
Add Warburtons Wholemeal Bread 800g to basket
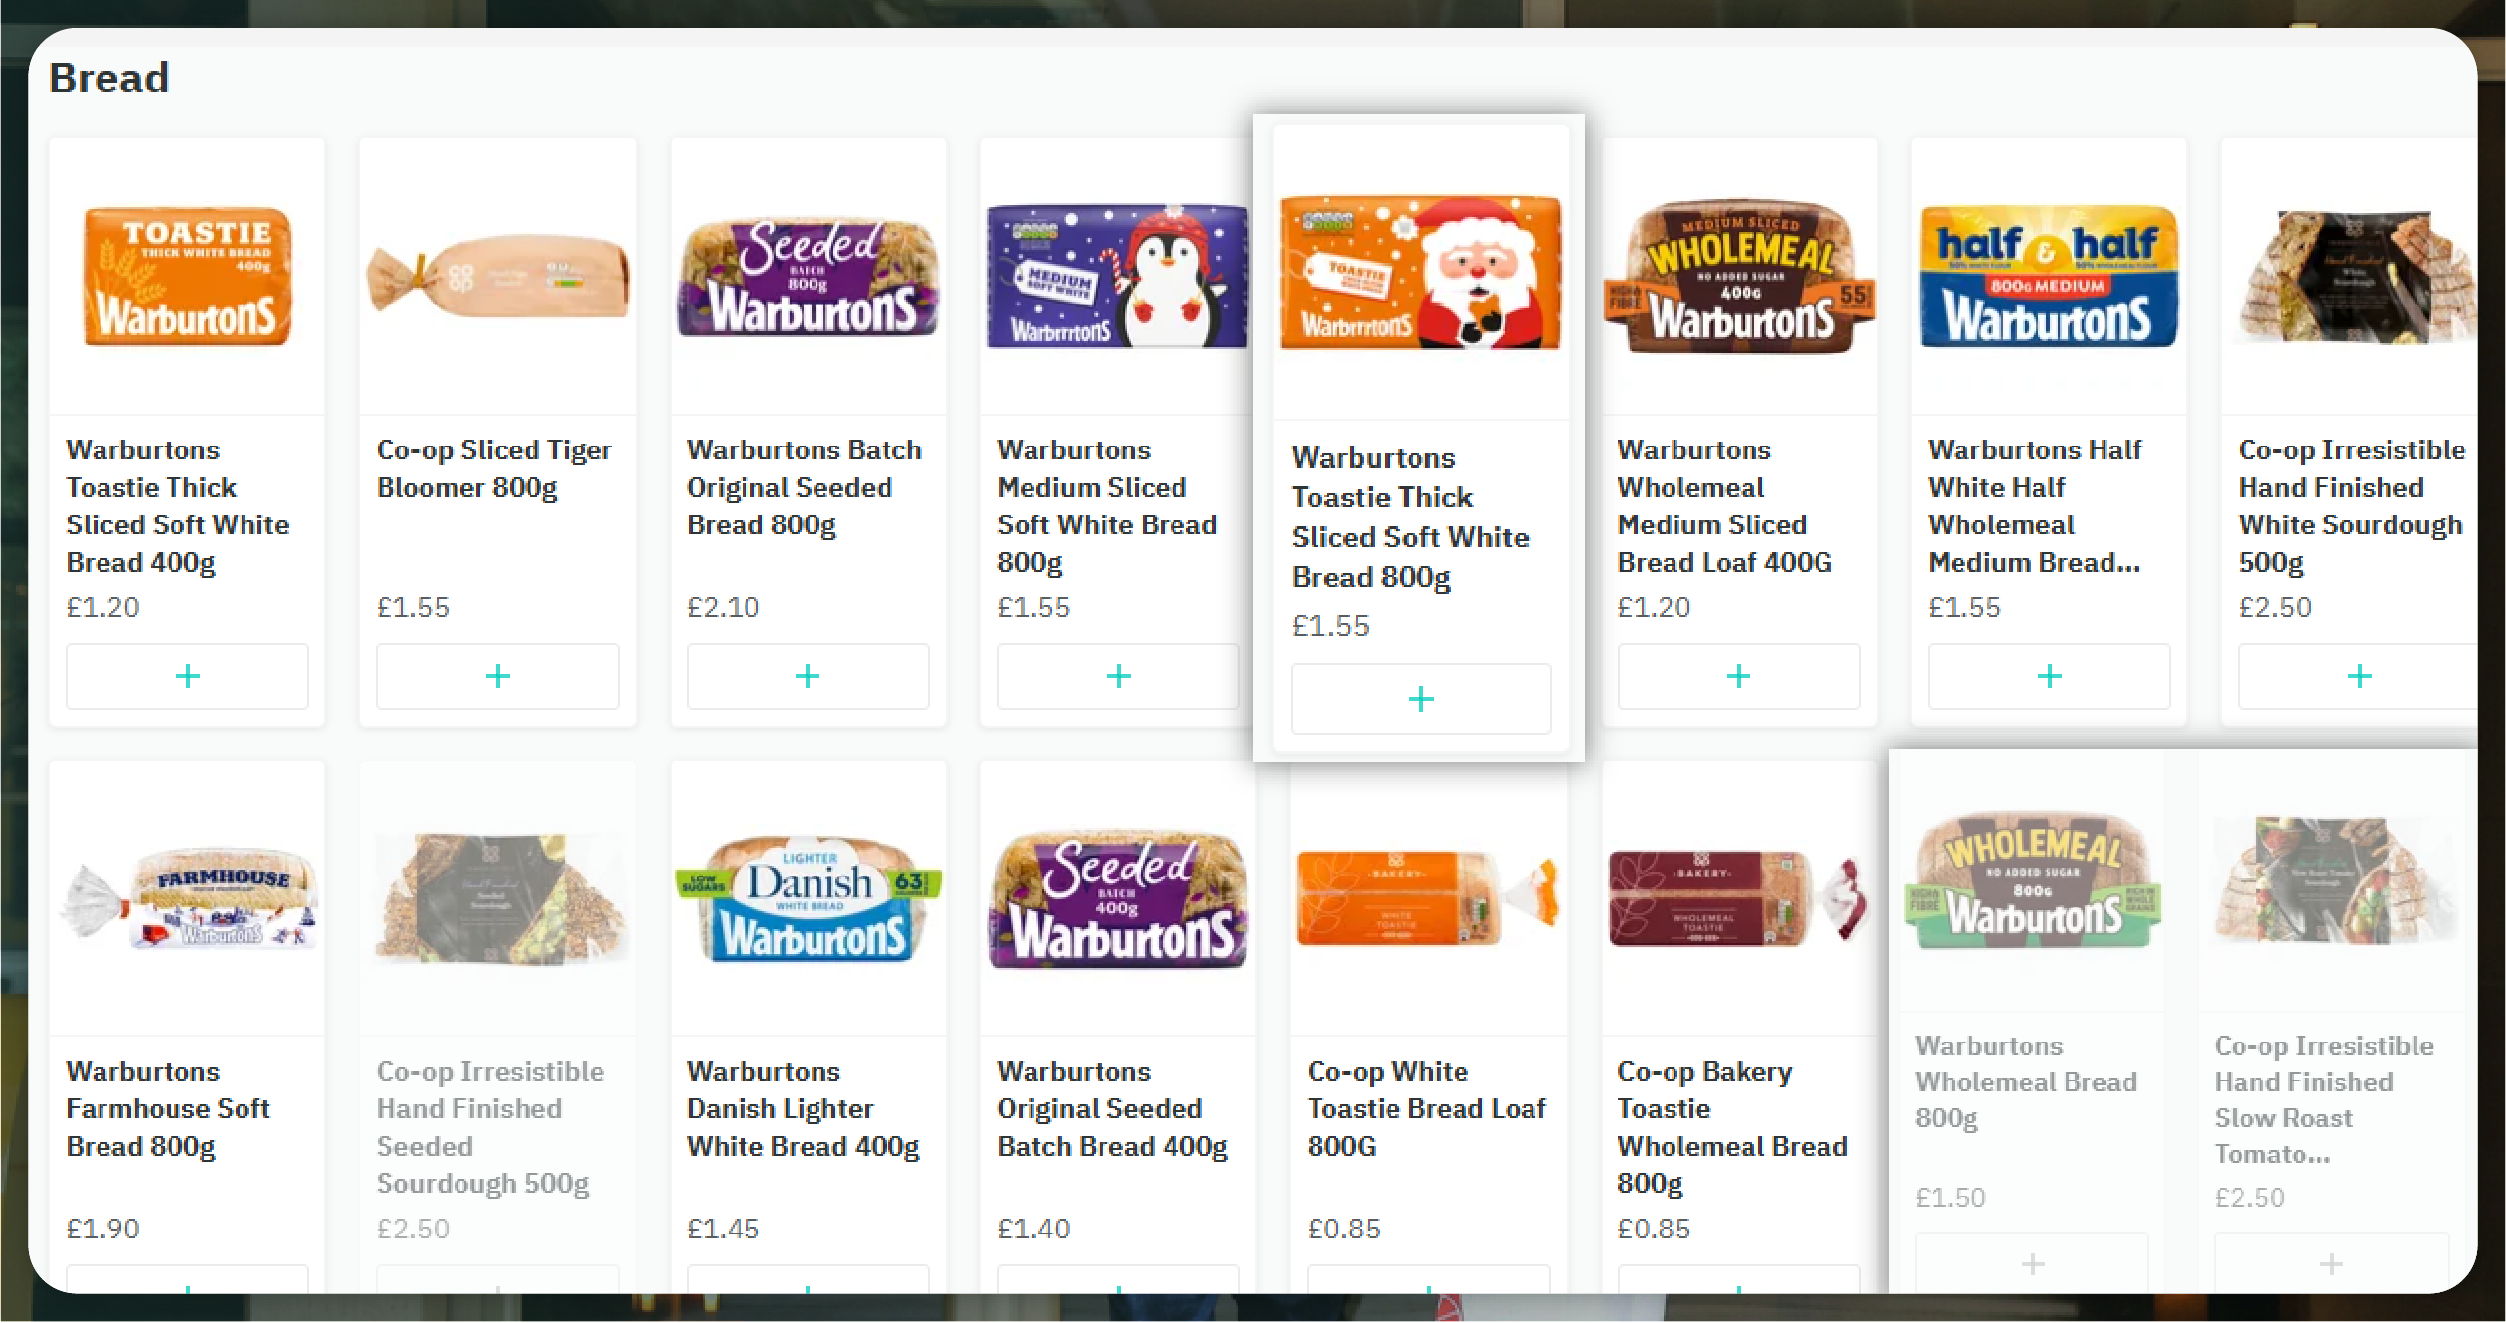(2031, 1263)
